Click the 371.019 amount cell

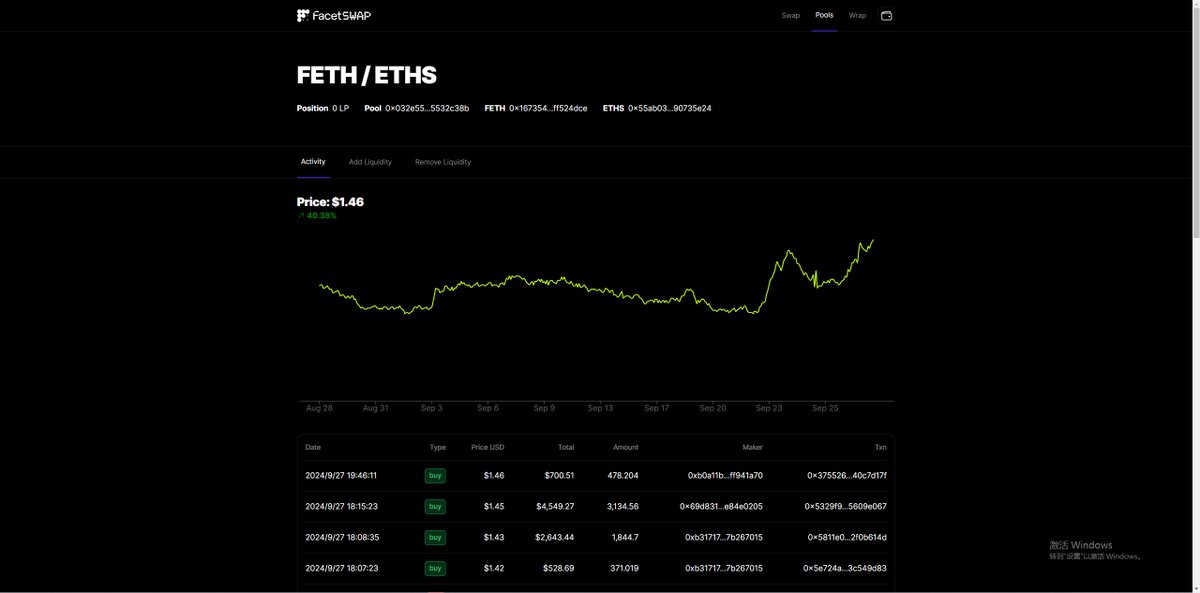pos(623,568)
